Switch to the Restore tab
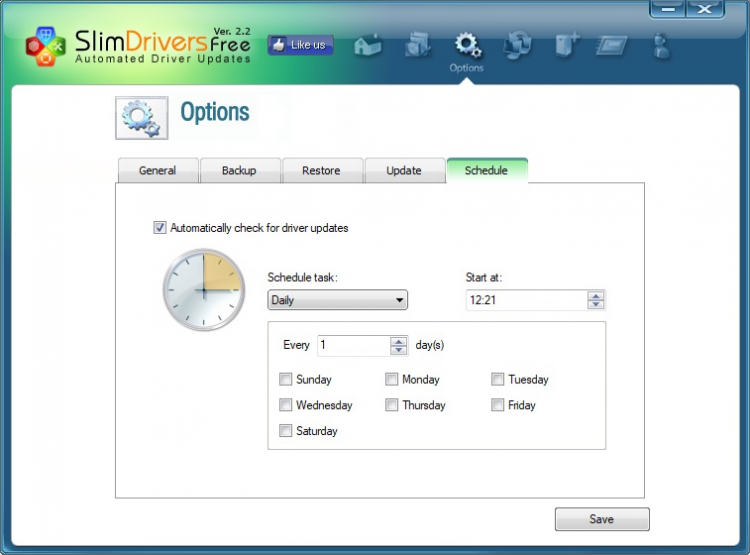This screenshot has height=555, width=750. pyautogui.click(x=322, y=170)
